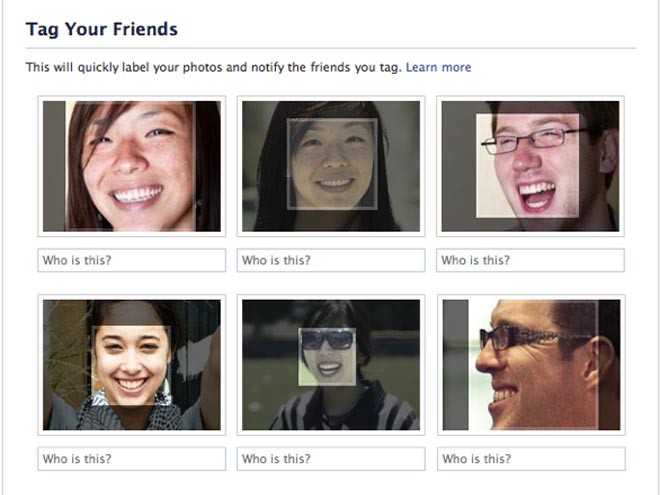Viewport: 660px width, 495px height.
Task: Click 'Who is this?' under top-middle photo
Action: (x=331, y=260)
